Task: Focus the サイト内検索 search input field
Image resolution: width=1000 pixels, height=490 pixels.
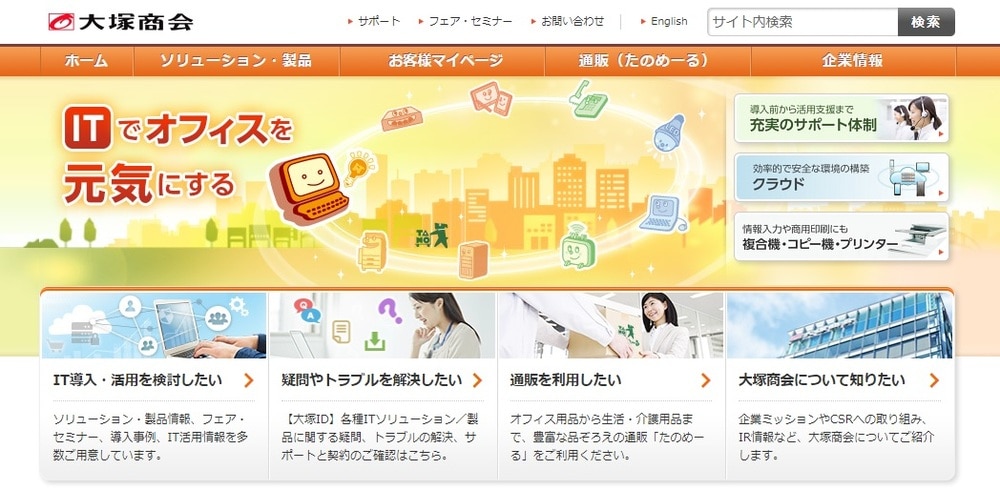Action: tap(803, 22)
